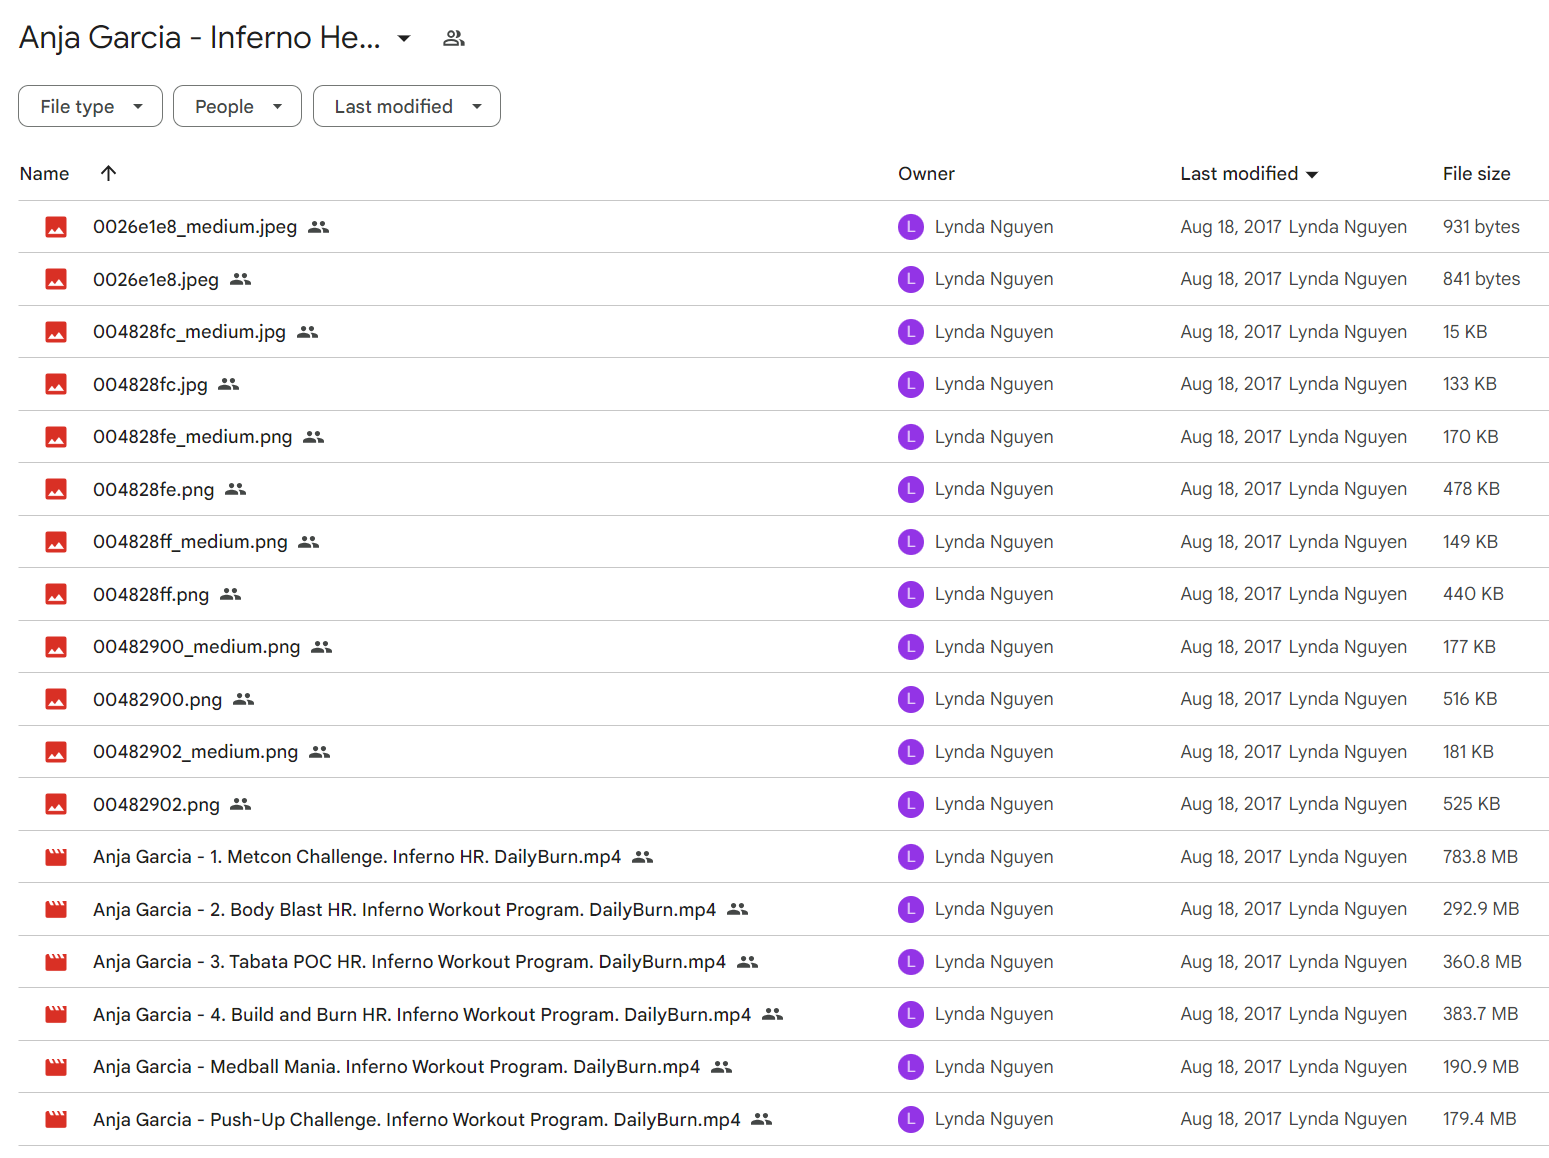Click the 783.8 MB file size cell
This screenshot has width=1549, height=1158.
[x=1480, y=857]
